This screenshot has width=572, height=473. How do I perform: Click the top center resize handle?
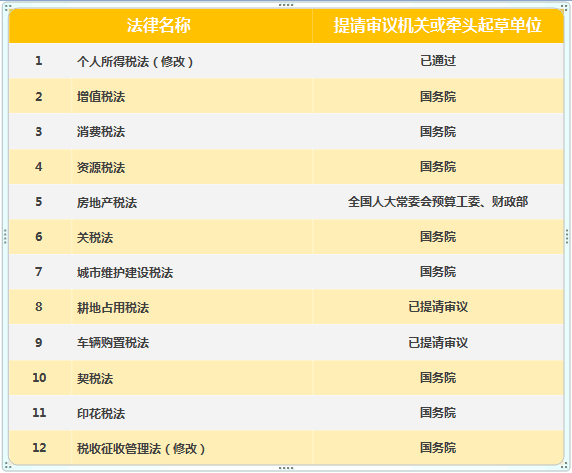[x=286, y=5]
